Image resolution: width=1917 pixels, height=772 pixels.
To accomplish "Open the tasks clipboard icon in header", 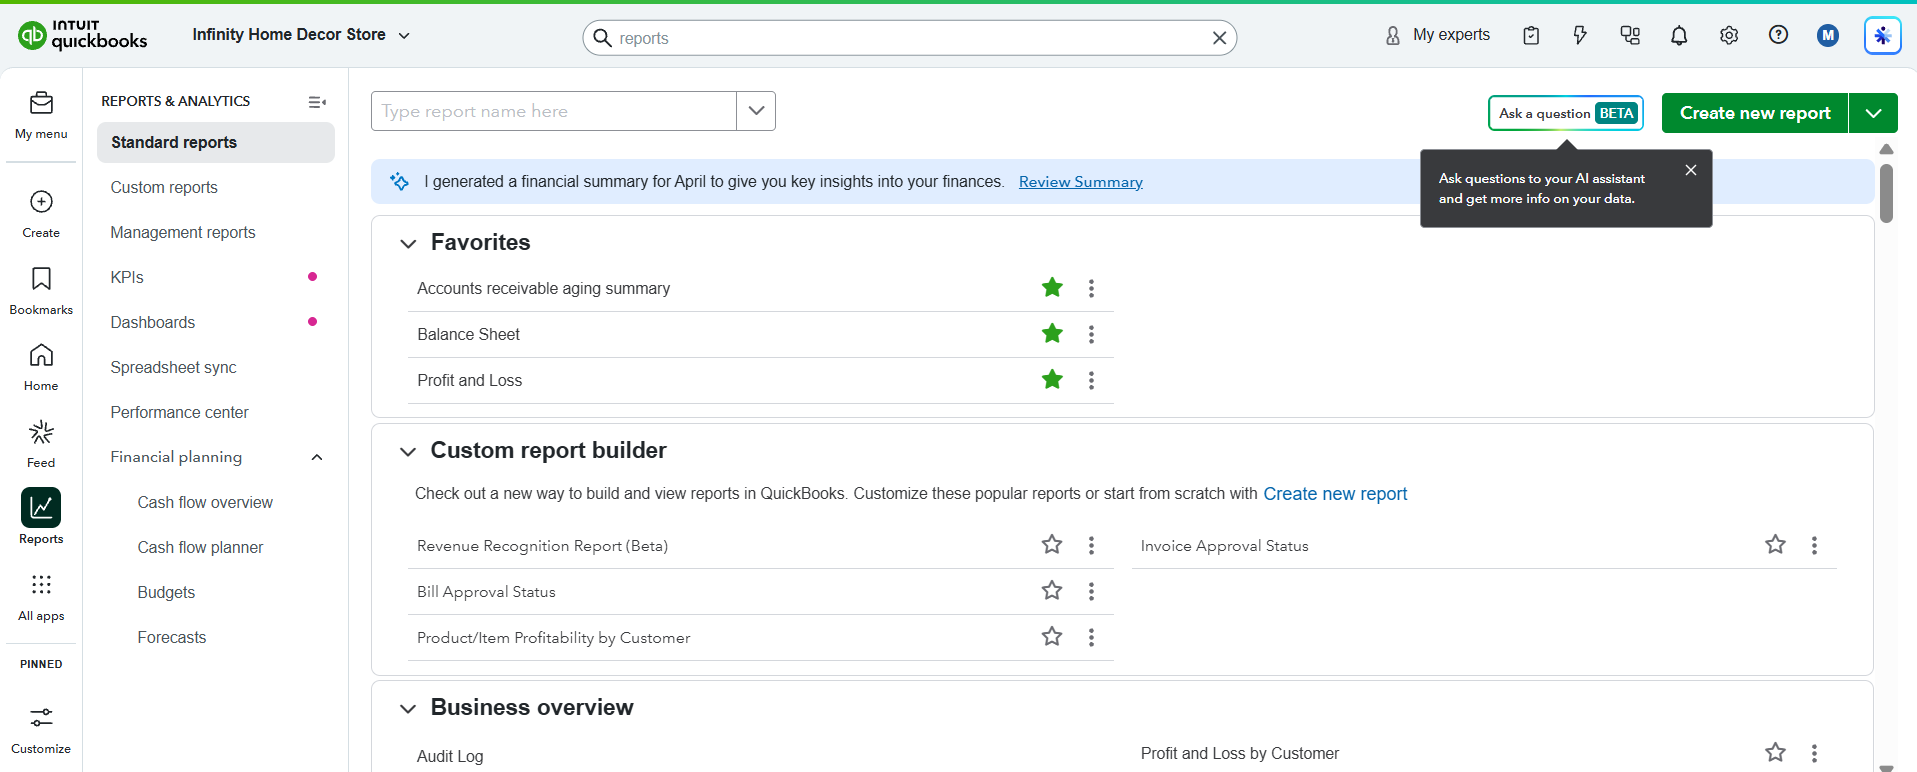I will coord(1531,36).
